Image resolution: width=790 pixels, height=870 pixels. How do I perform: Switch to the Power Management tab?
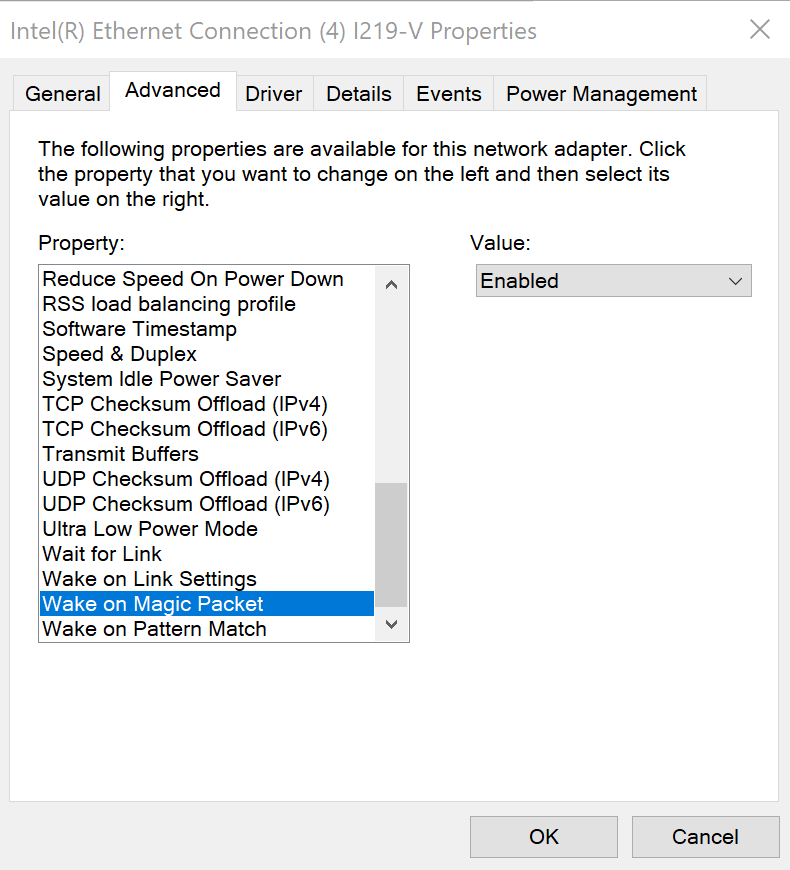[x=600, y=93]
